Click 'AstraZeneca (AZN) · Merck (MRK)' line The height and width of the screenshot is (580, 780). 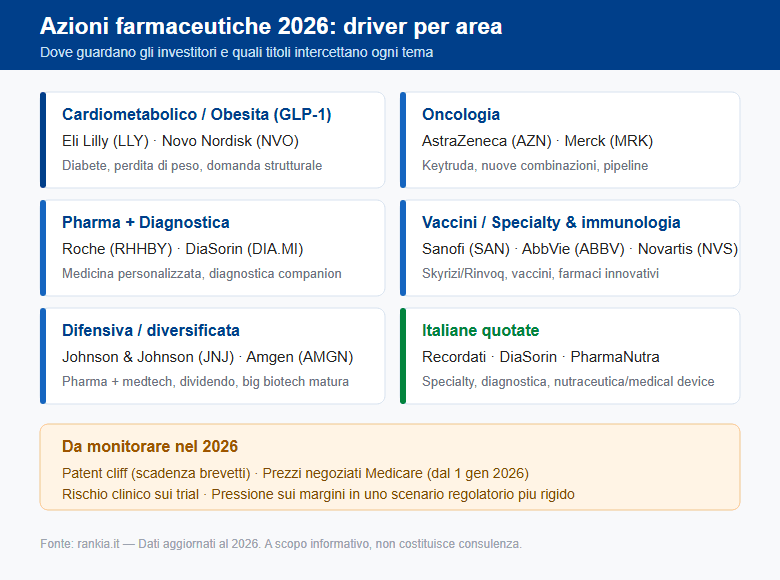pyautogui.click(x=537, y=141)
